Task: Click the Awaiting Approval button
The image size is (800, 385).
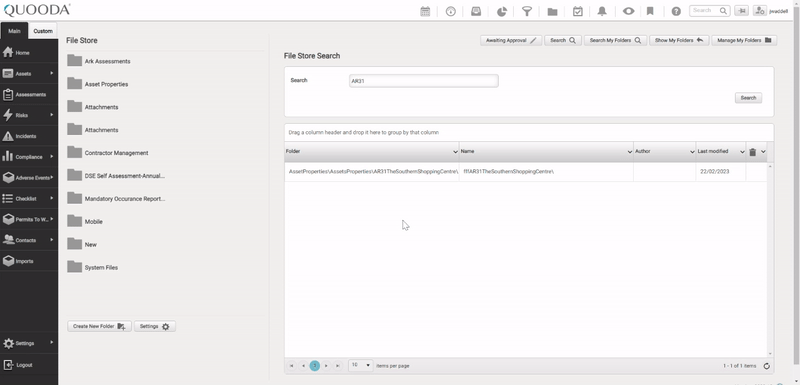Action: coord(511,40)
